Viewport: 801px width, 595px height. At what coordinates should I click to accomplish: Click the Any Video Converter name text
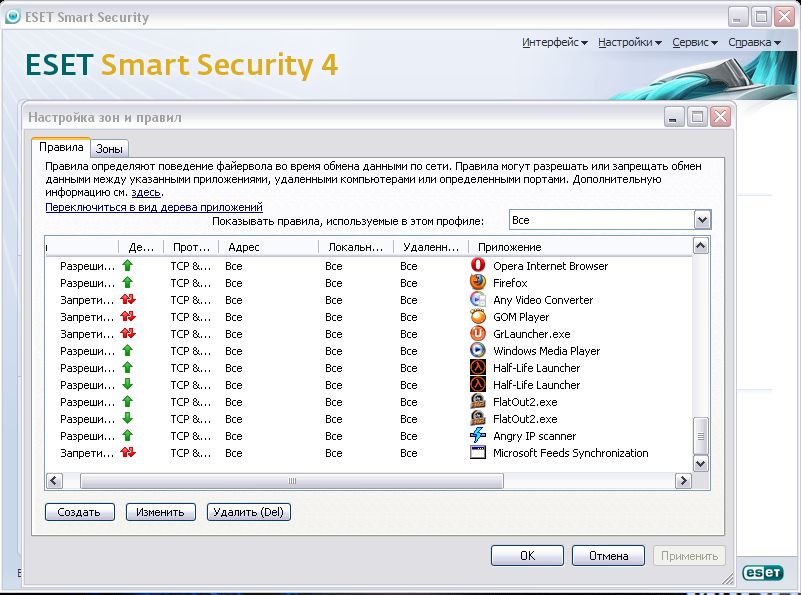point(543,300)
